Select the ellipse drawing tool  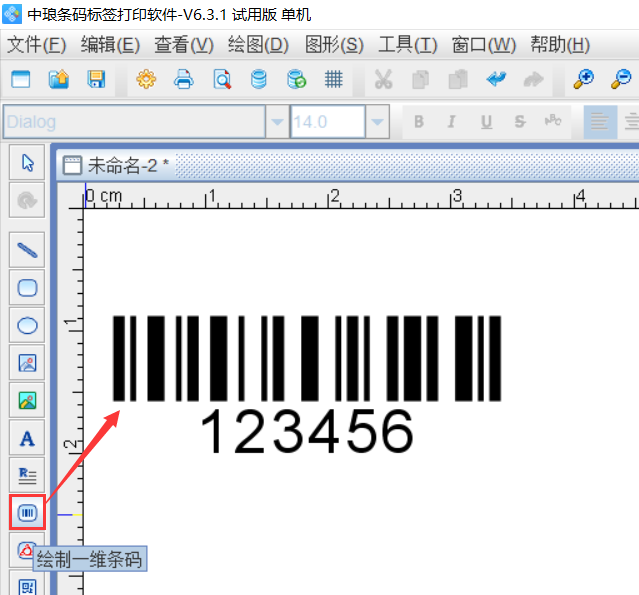coord(27,325)
